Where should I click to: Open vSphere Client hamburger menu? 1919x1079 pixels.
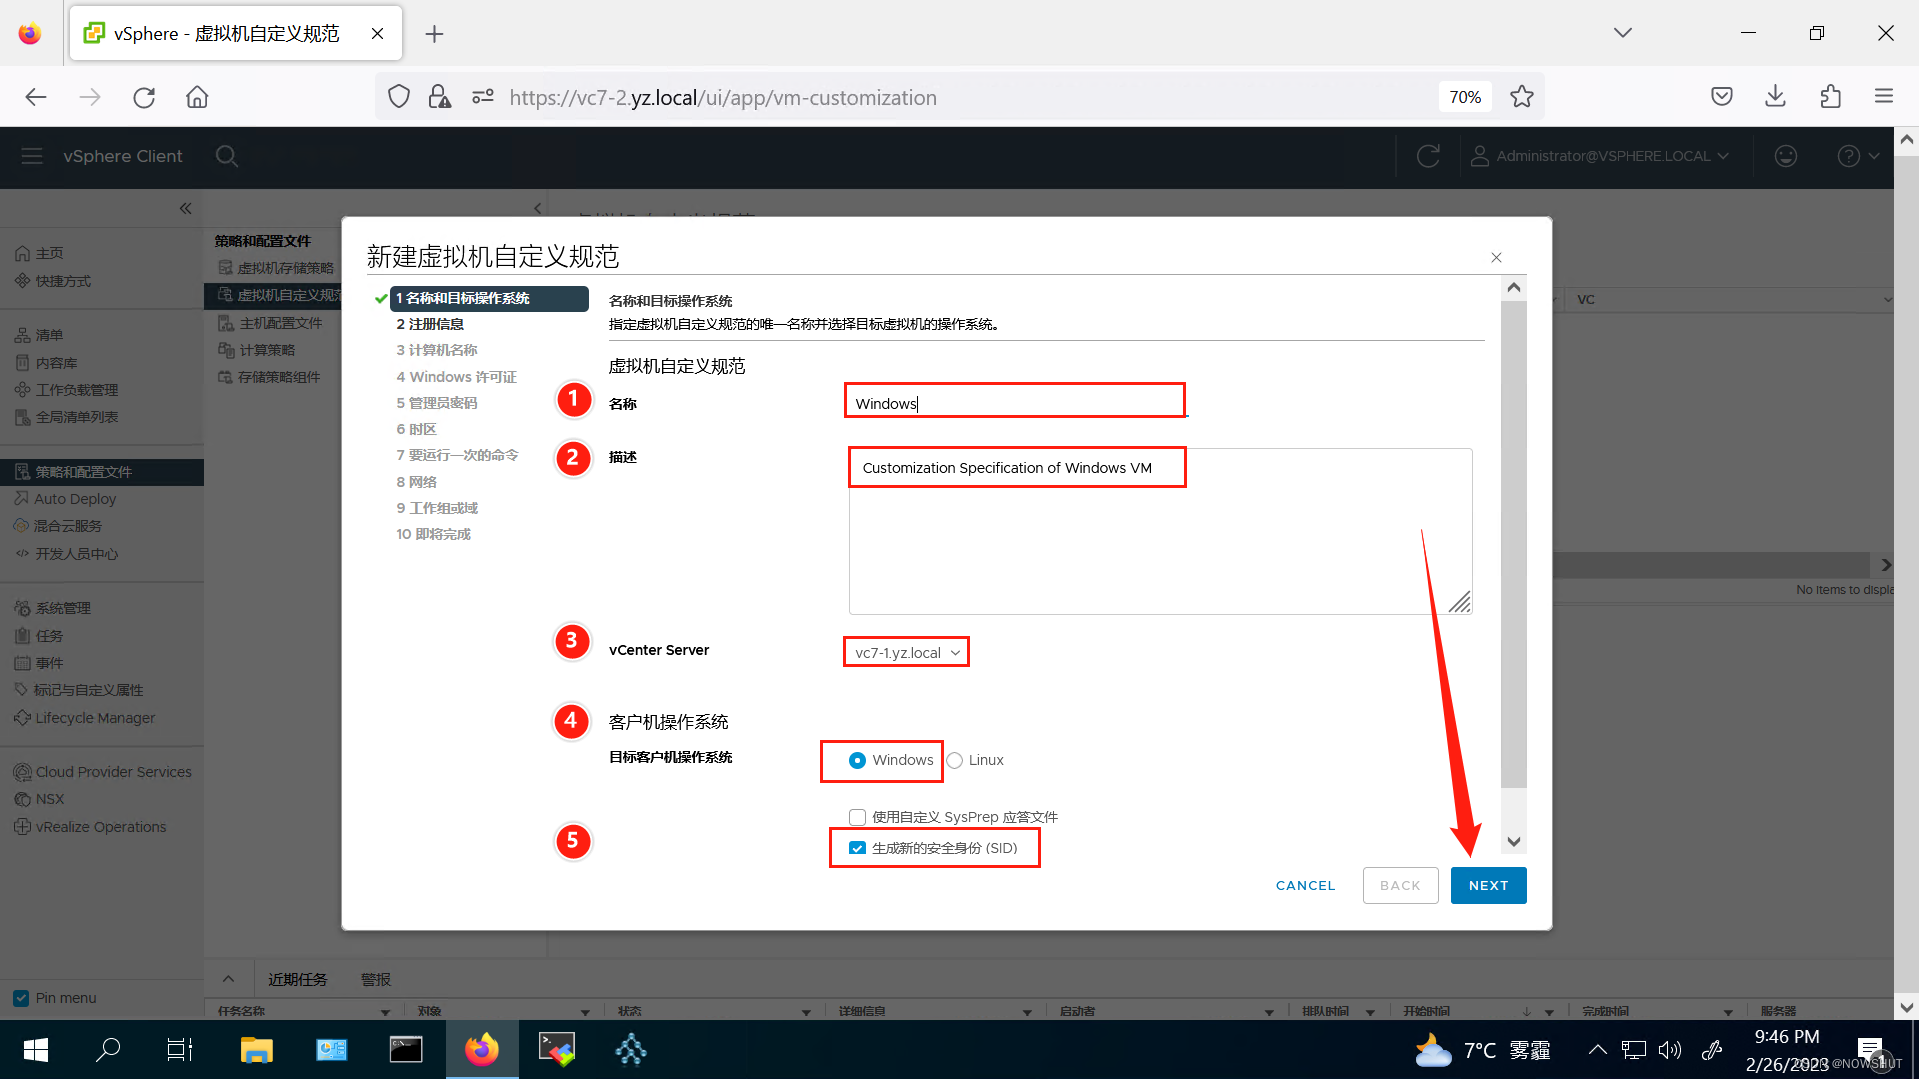click(x=32, y=156)
